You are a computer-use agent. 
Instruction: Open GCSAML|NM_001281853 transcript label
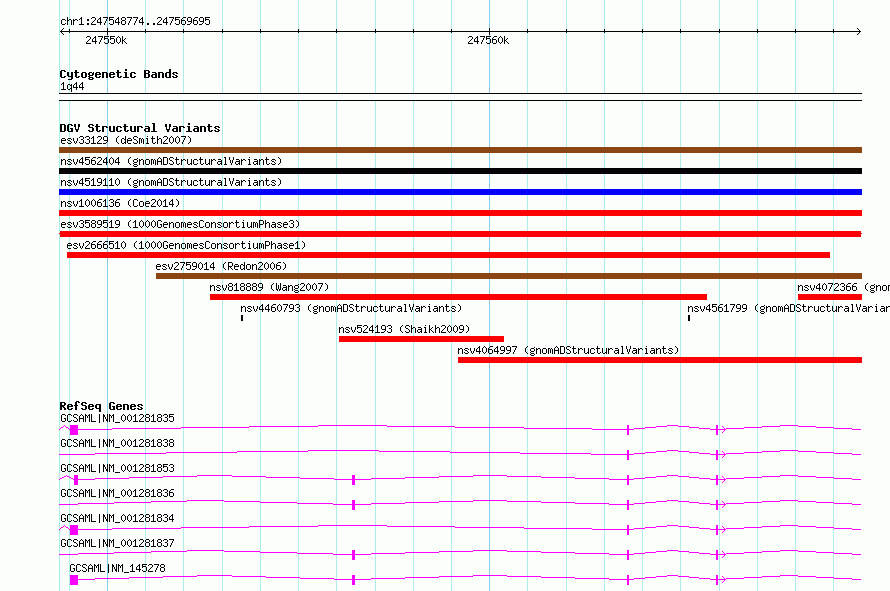117,468
